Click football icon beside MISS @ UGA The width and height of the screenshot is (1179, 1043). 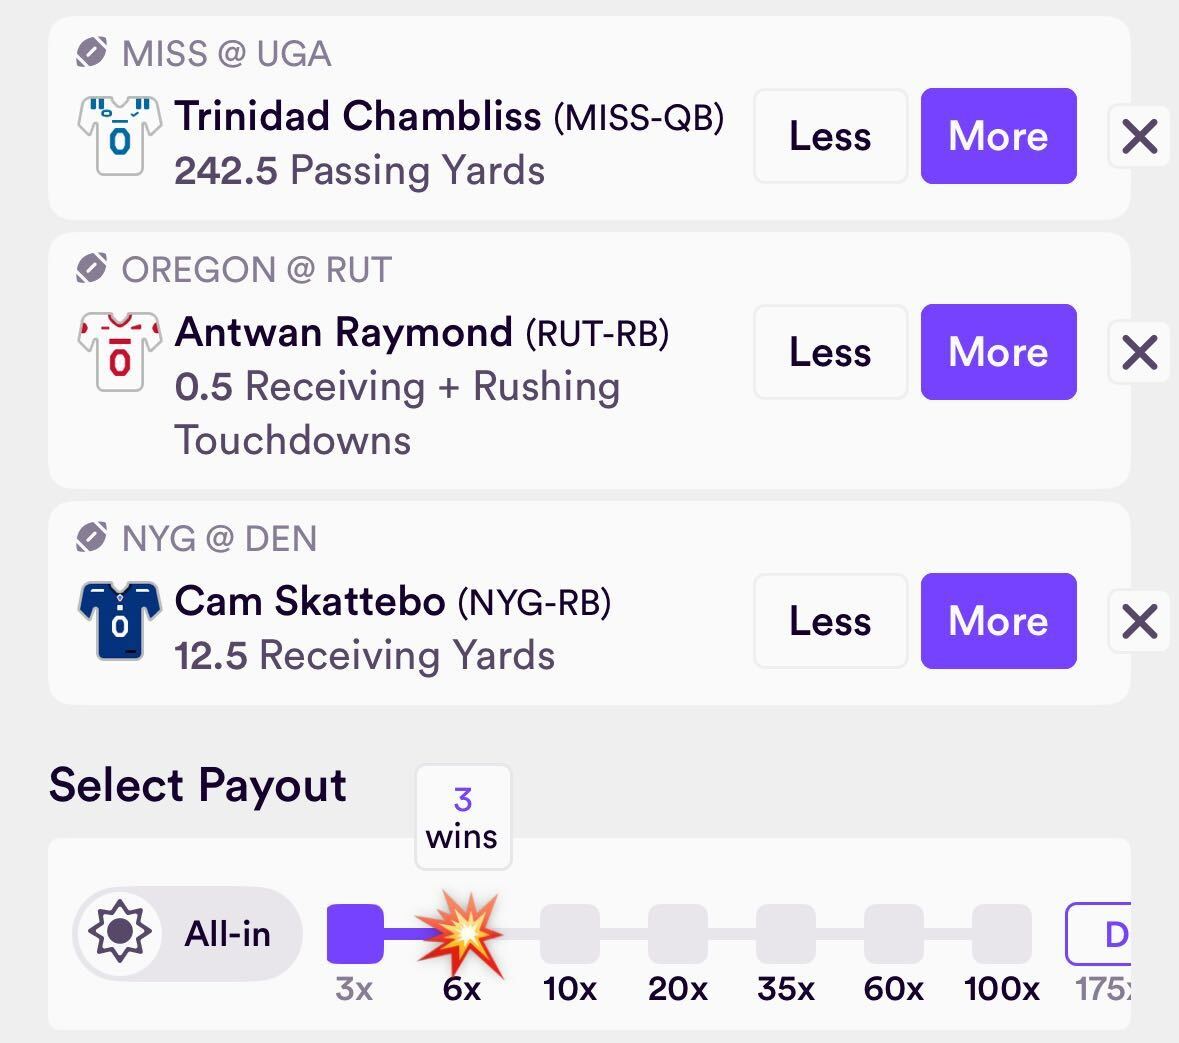pyautogui.click(x=91, y=53)
